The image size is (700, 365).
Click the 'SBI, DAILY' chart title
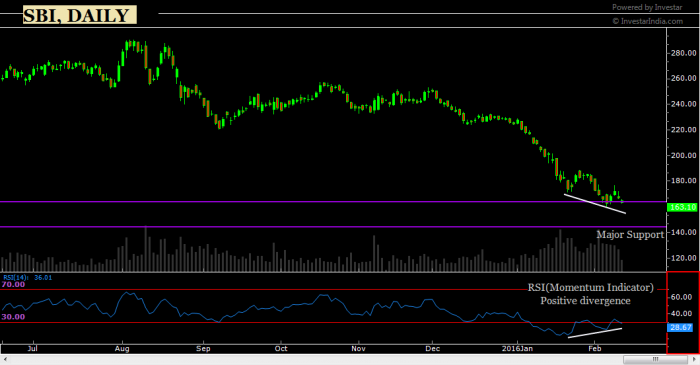[x=80, y=15]
